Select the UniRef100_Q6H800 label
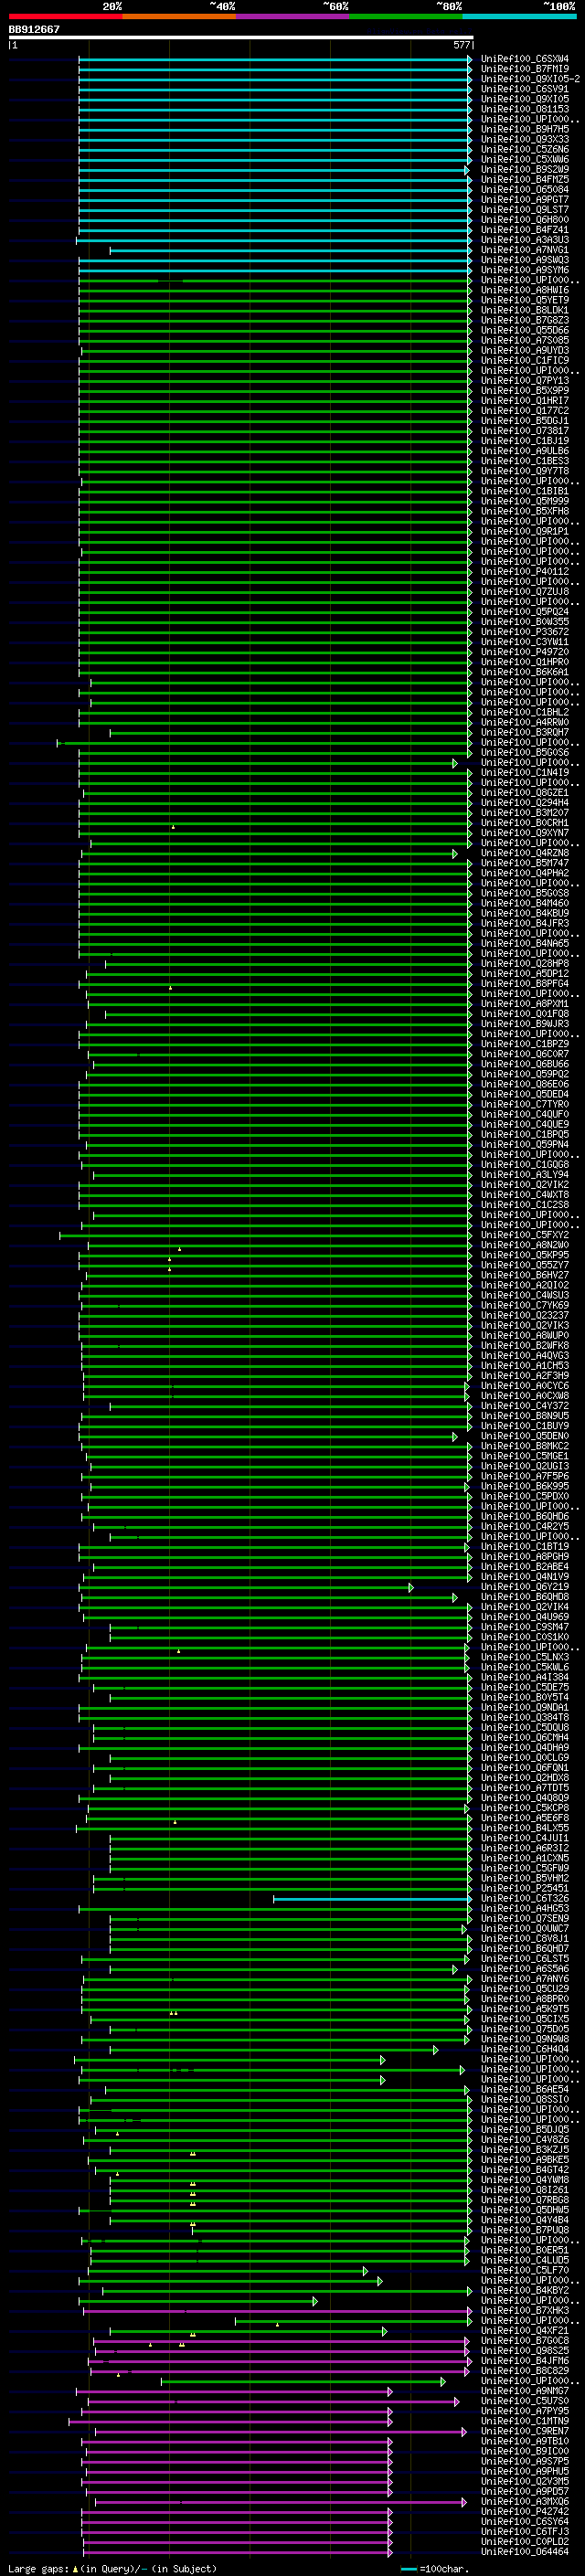Viewport: 585px width, 2576px height. (x=525, y=220)
